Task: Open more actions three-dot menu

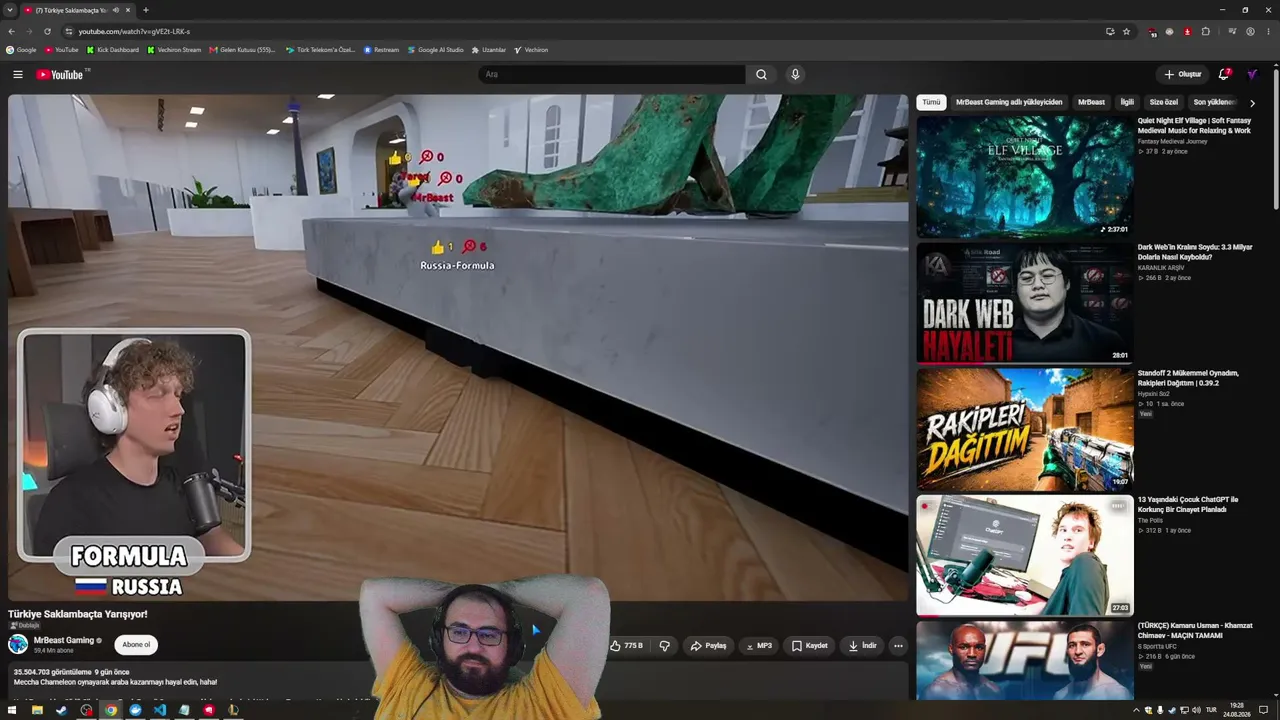Action: pyautogui.click(x=898, y=646)
